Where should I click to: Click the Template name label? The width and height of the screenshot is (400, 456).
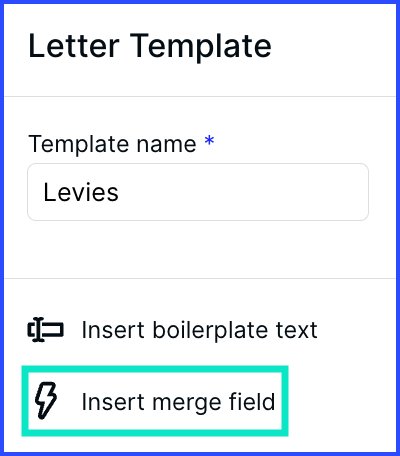113,144
